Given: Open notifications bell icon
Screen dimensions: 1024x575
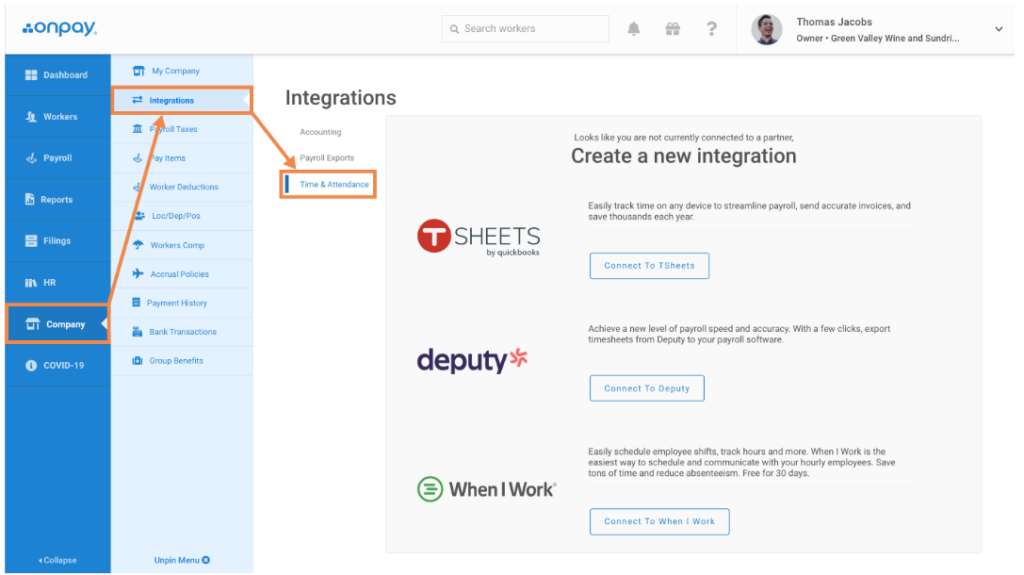Looking at the screenshot, I should tap(633, 29).
